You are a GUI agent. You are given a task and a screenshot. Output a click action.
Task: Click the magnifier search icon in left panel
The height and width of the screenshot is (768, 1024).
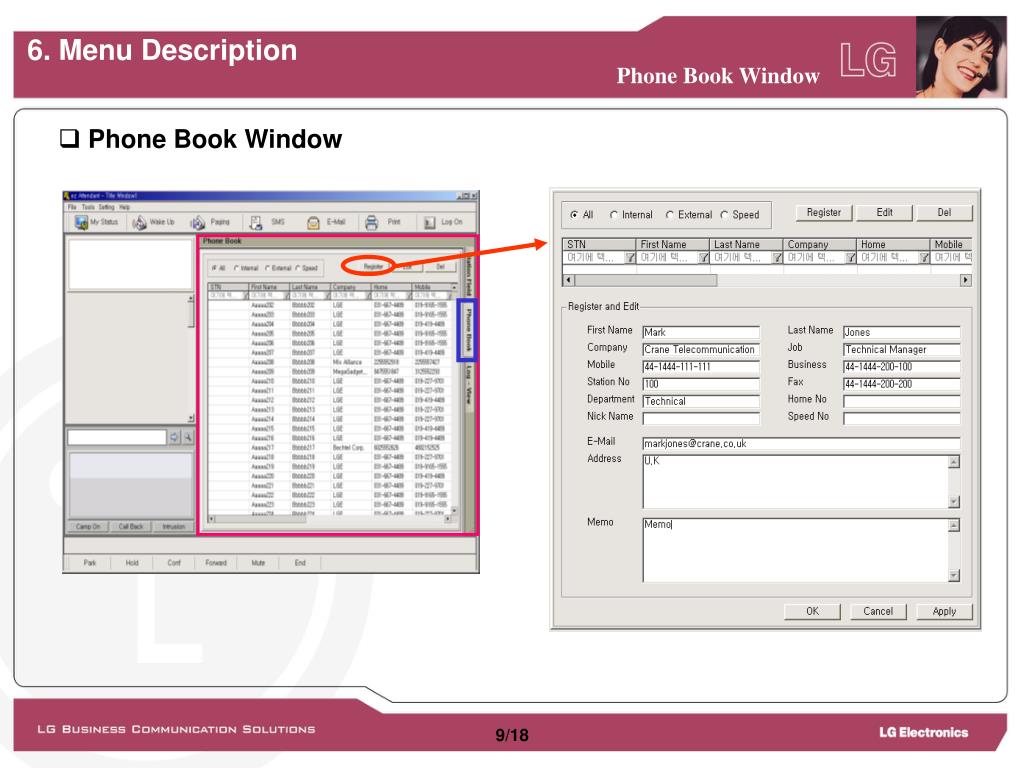tap(187, 437)
